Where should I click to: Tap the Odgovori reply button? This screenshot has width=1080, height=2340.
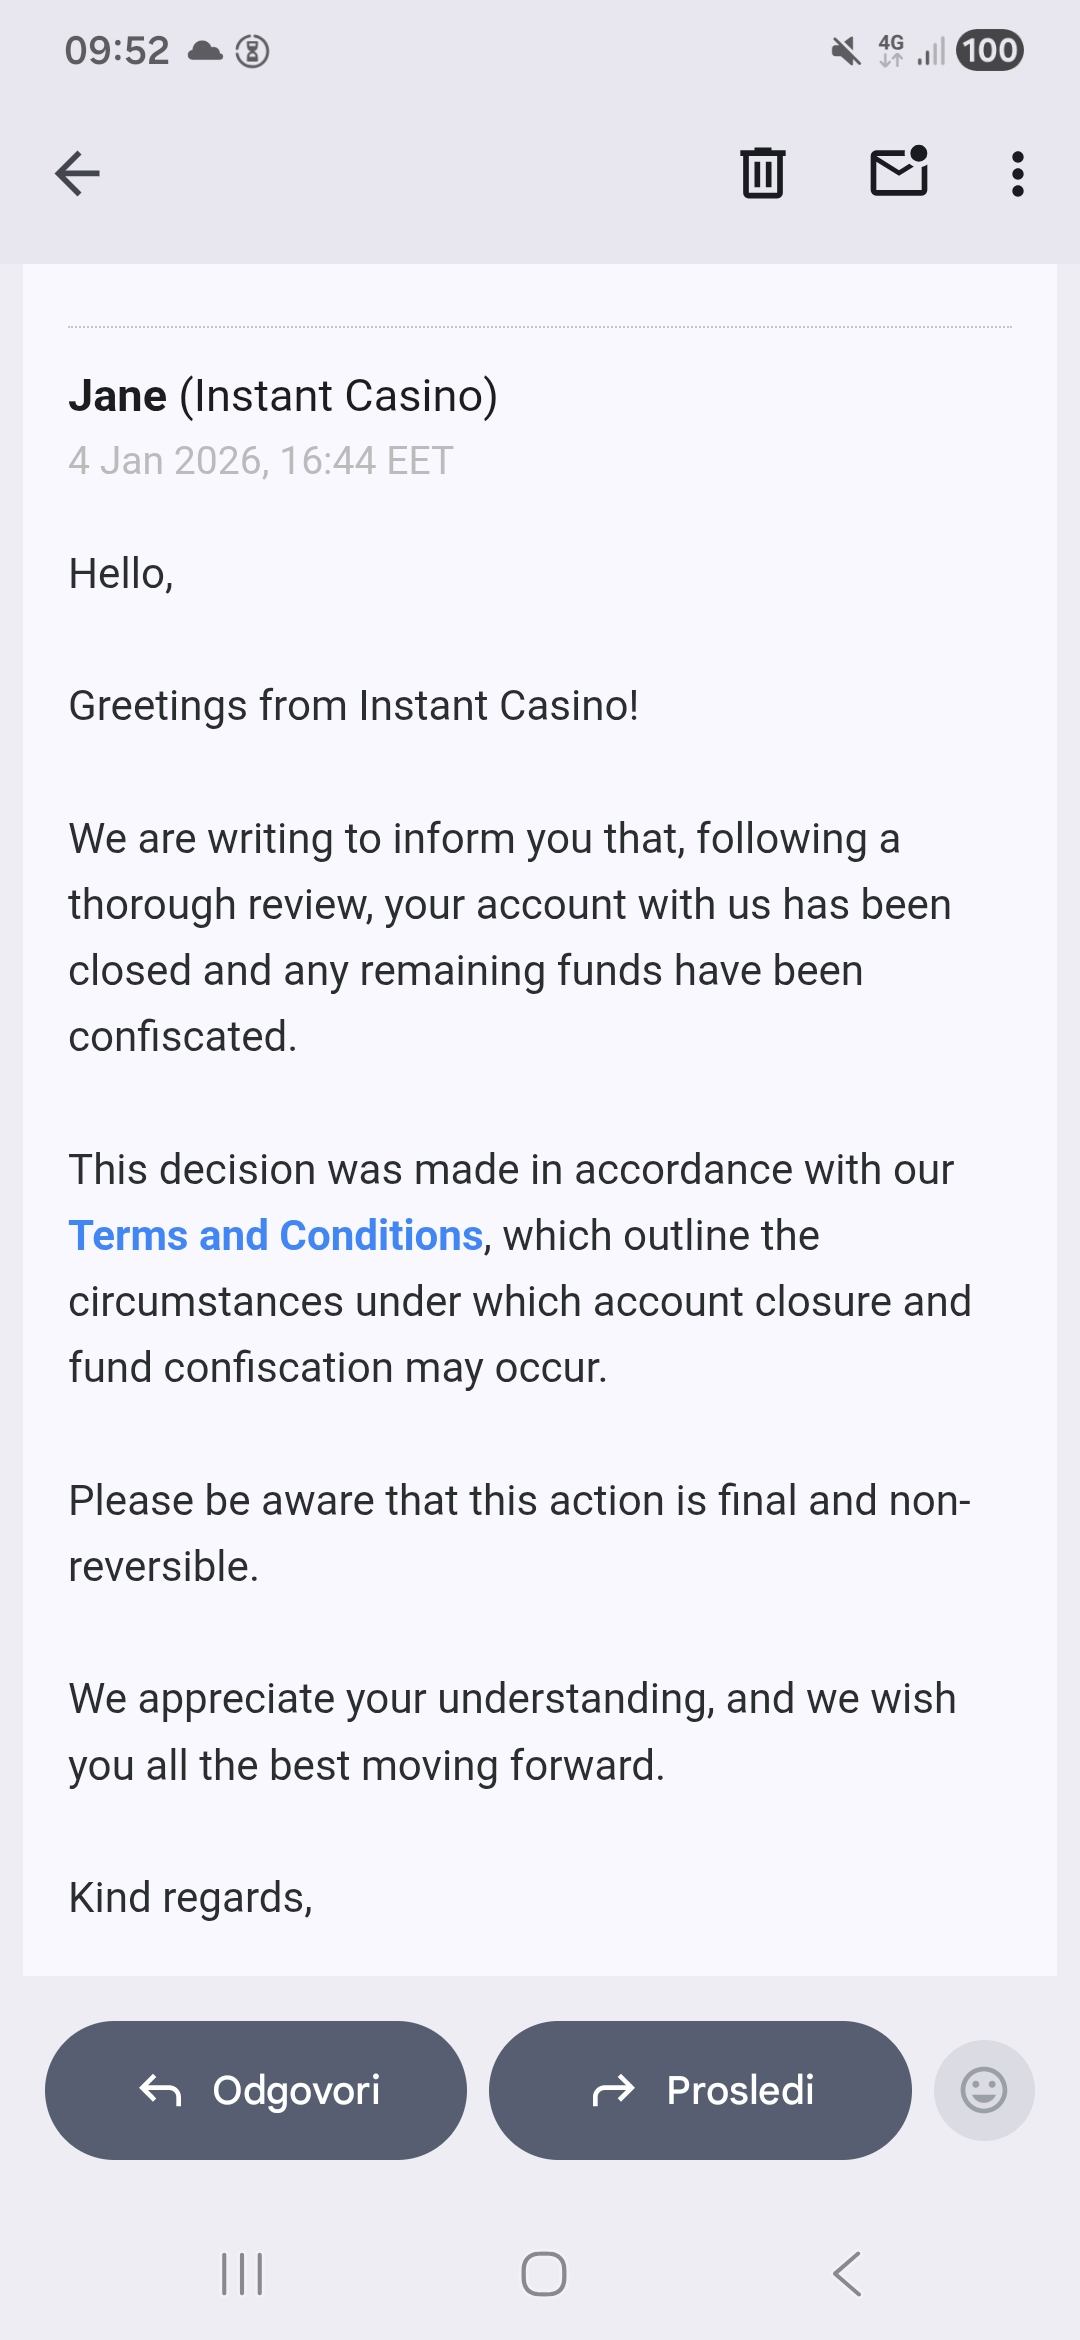point(256,2090)
